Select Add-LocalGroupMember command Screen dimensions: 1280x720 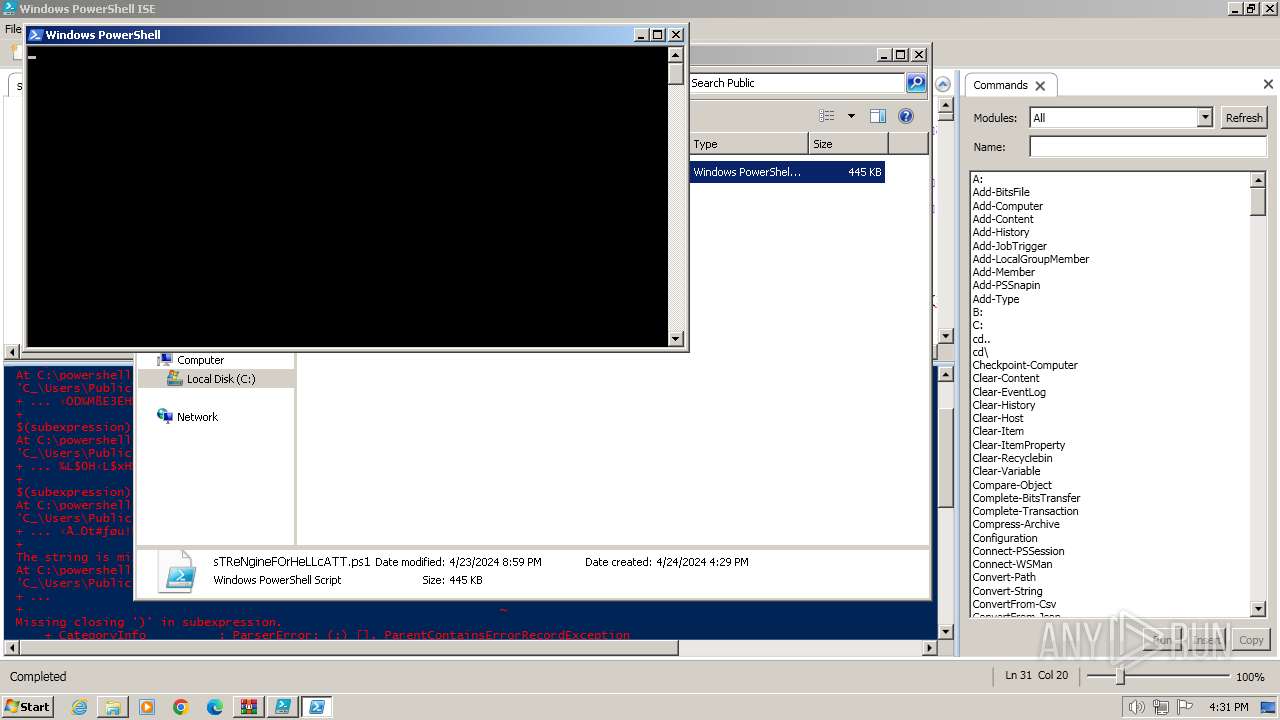(x=1031, y=259)
